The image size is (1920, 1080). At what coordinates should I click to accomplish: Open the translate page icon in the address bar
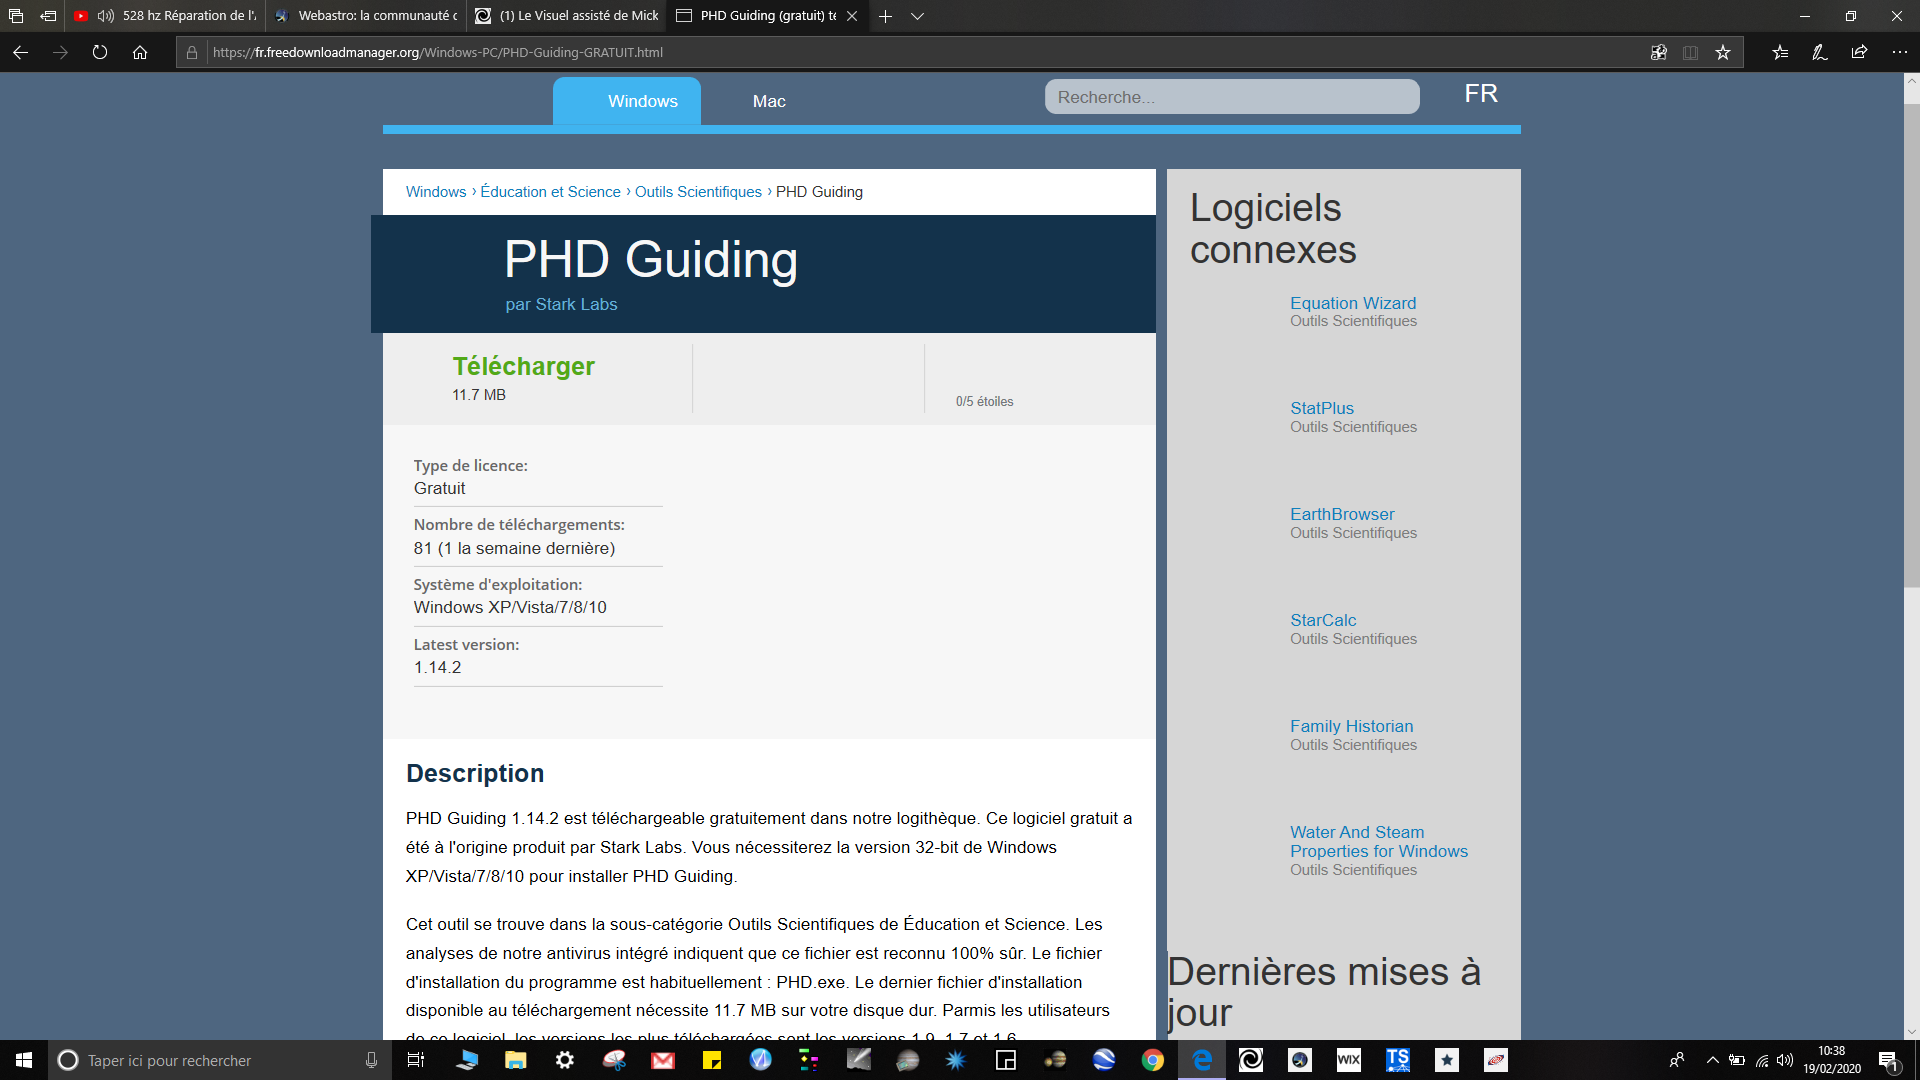[1659, 53]
